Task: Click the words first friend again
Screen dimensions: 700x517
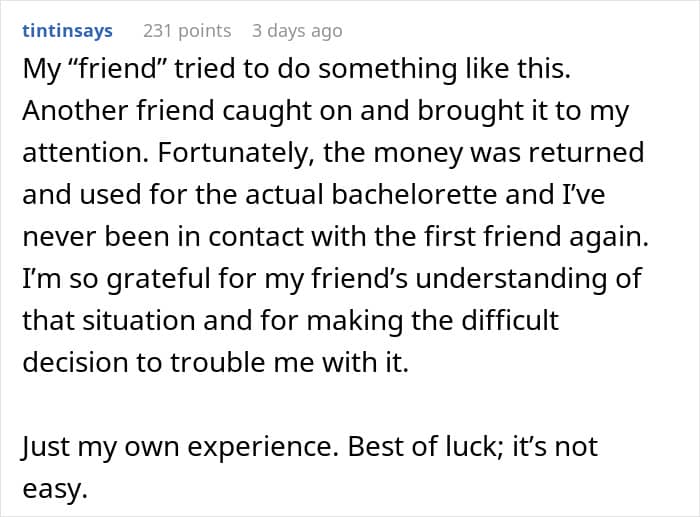Action: tap(536, 237)
